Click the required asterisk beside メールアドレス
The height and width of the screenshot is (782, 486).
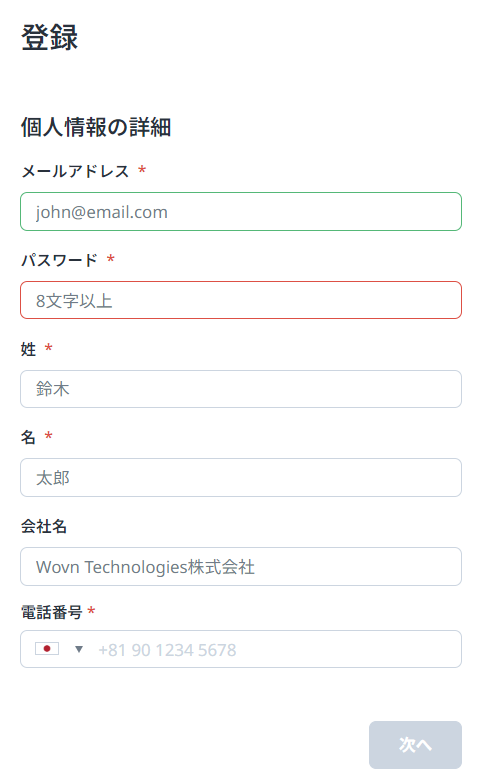coord(142,170)
